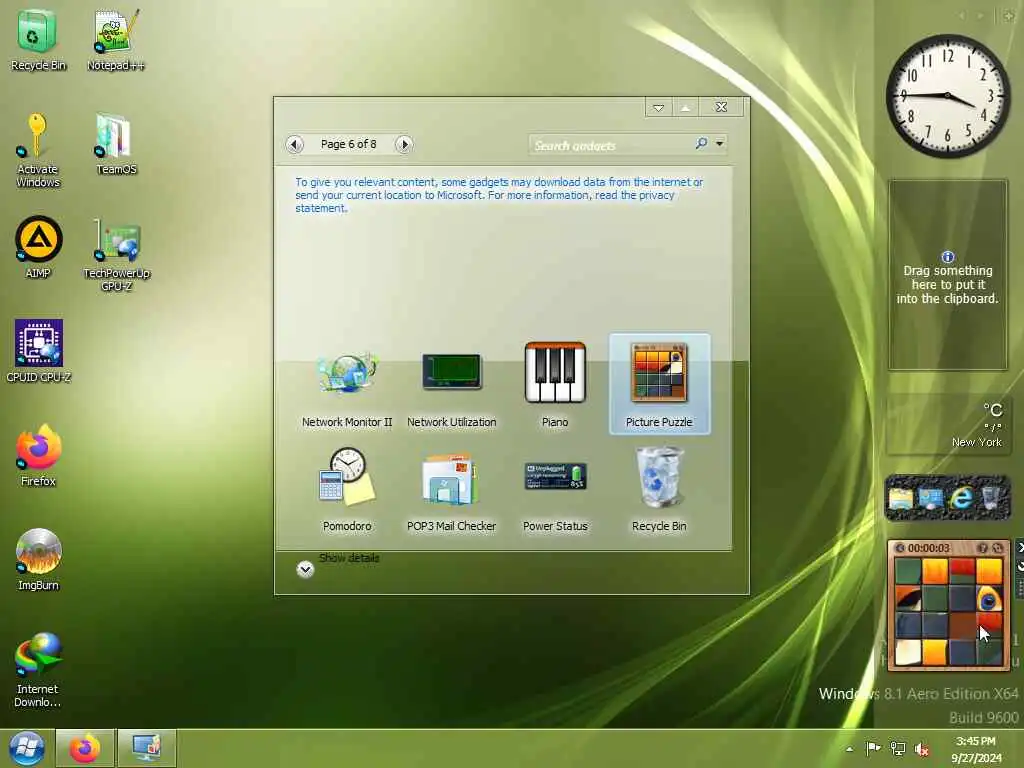Select the Piano gadget icon
The height and width of the screenshot is (768, 1024).
(x=555, y=372)
